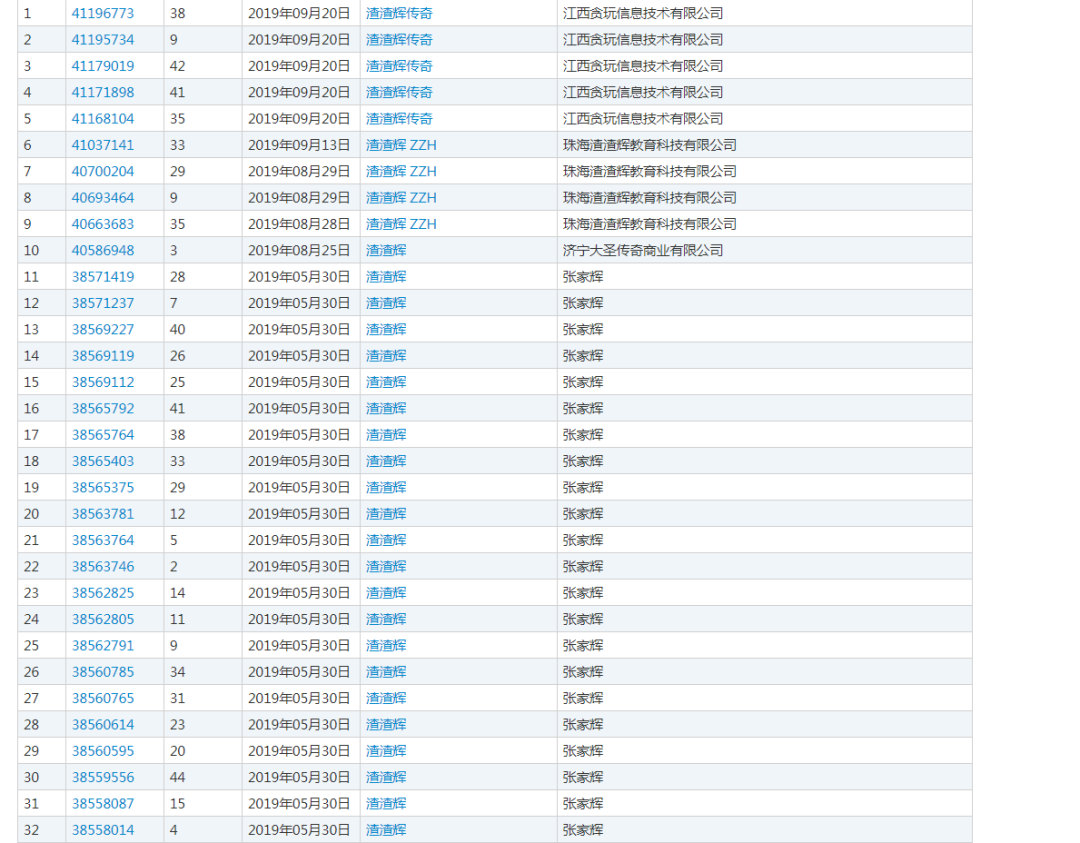Open application number 40586948
1080x843 pixels.
click(x=103, y=251)
